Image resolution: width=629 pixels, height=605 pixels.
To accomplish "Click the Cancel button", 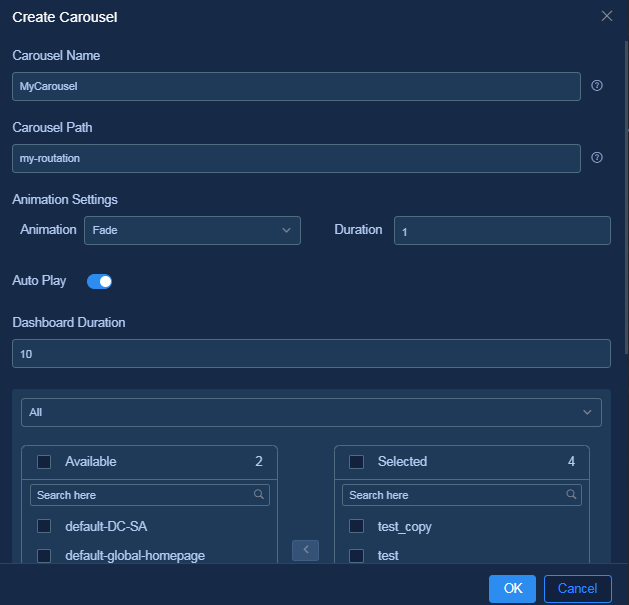I will tap(578, 589).
